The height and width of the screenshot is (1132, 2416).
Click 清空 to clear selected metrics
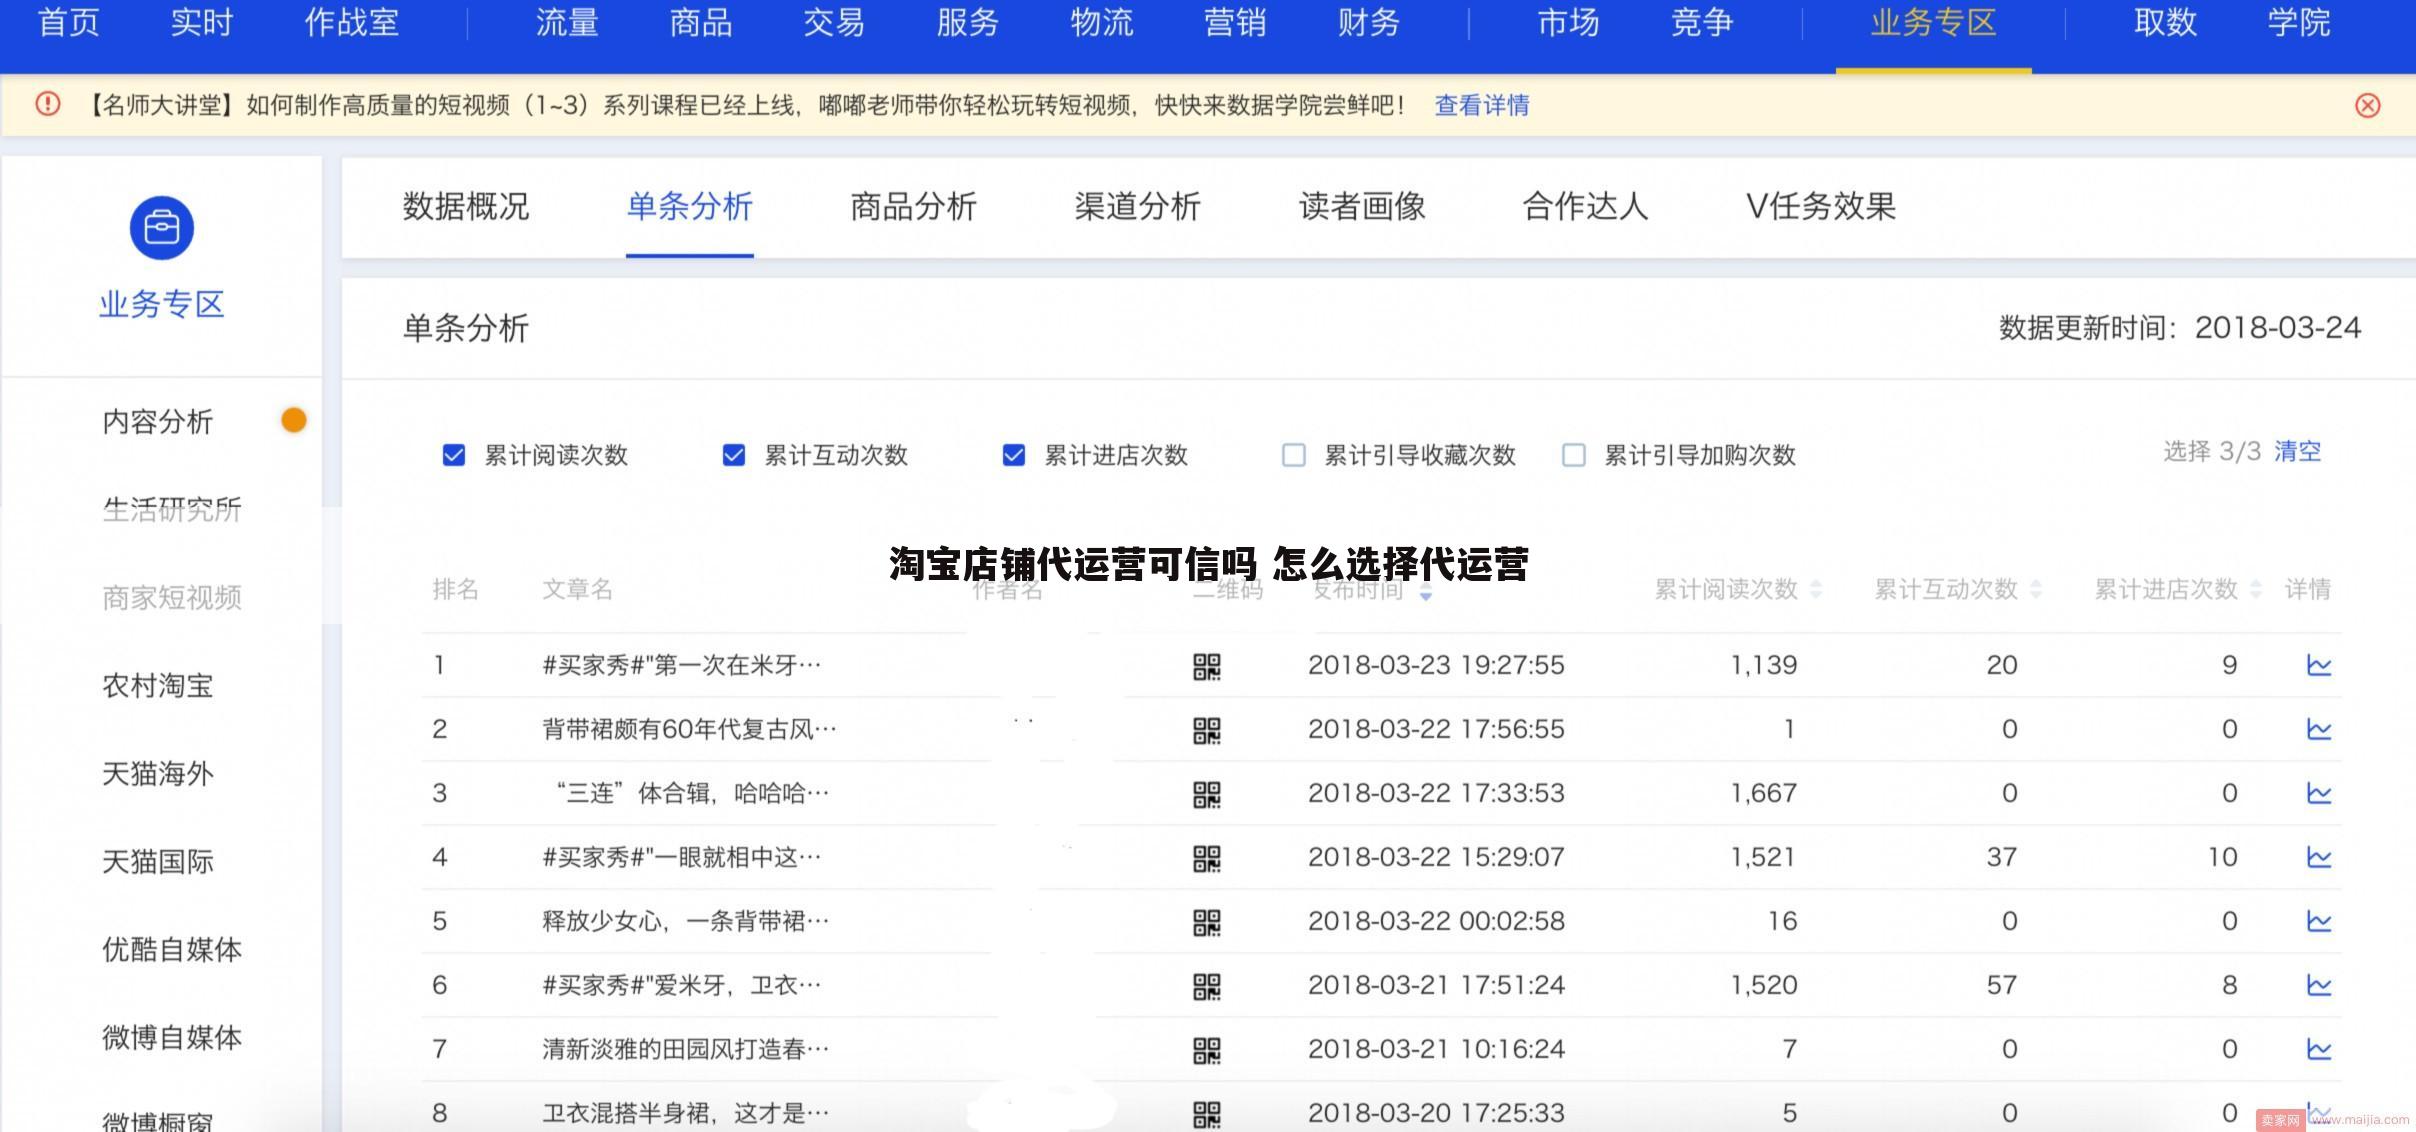tap(2297, 452)
